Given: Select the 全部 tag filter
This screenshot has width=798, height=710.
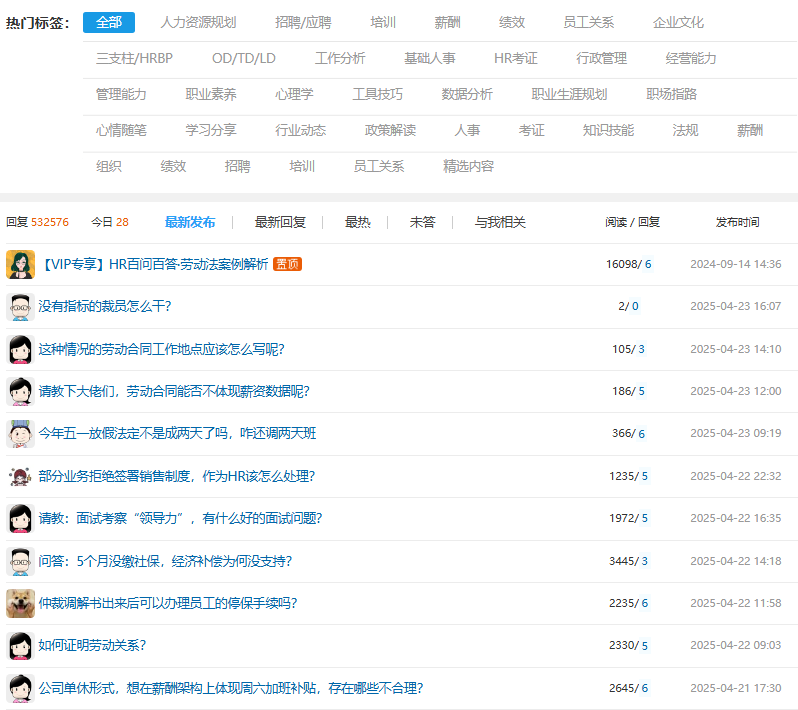Looking at the screenshot, I should coord(109,22).
